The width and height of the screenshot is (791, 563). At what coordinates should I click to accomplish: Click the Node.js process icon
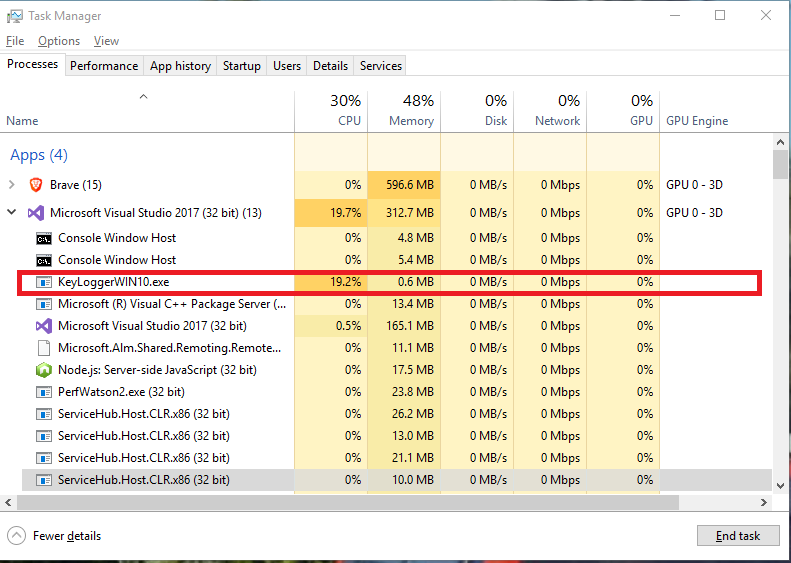tap(44, 370)
